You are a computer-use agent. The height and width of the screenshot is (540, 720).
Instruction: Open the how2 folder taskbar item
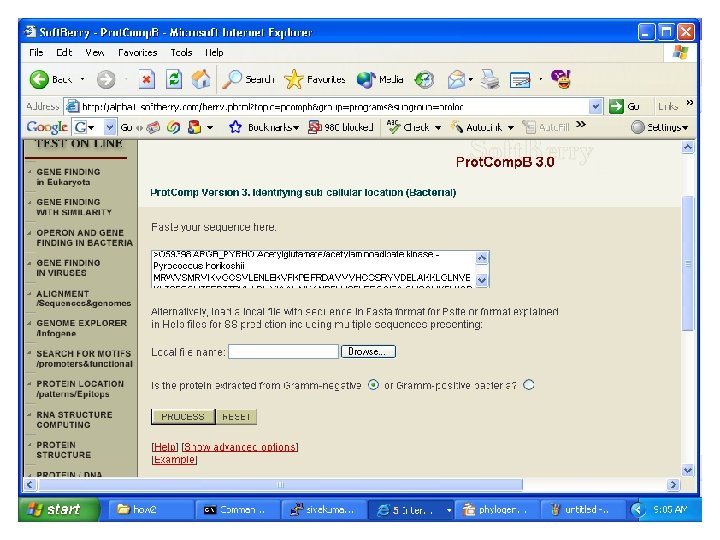pos(151,510)
